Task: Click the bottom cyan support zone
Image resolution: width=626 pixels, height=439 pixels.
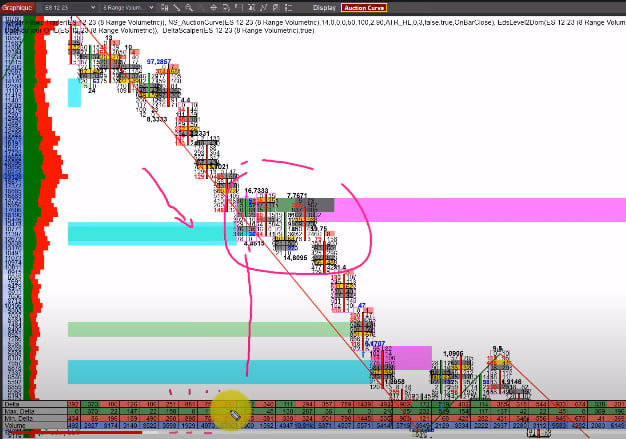Action: (200, 371)
